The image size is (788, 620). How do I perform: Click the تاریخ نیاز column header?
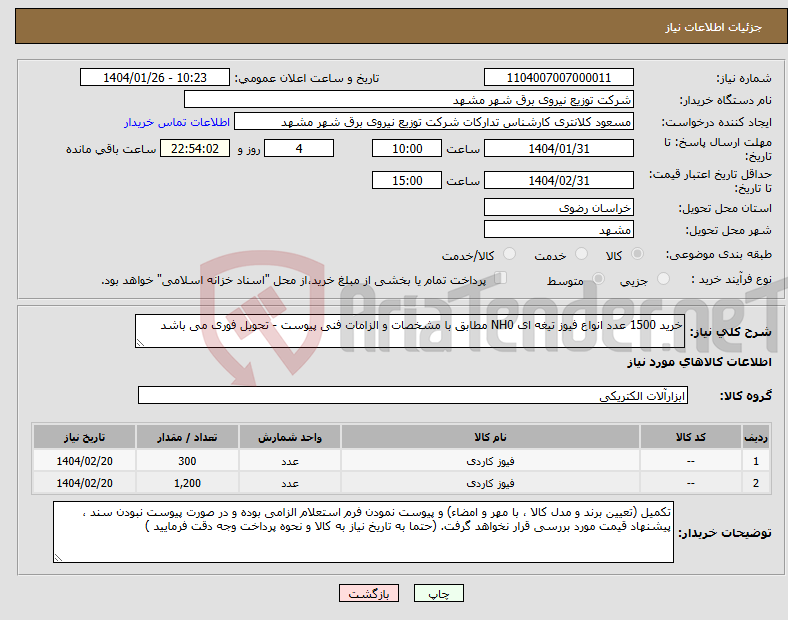click(84, 437)
